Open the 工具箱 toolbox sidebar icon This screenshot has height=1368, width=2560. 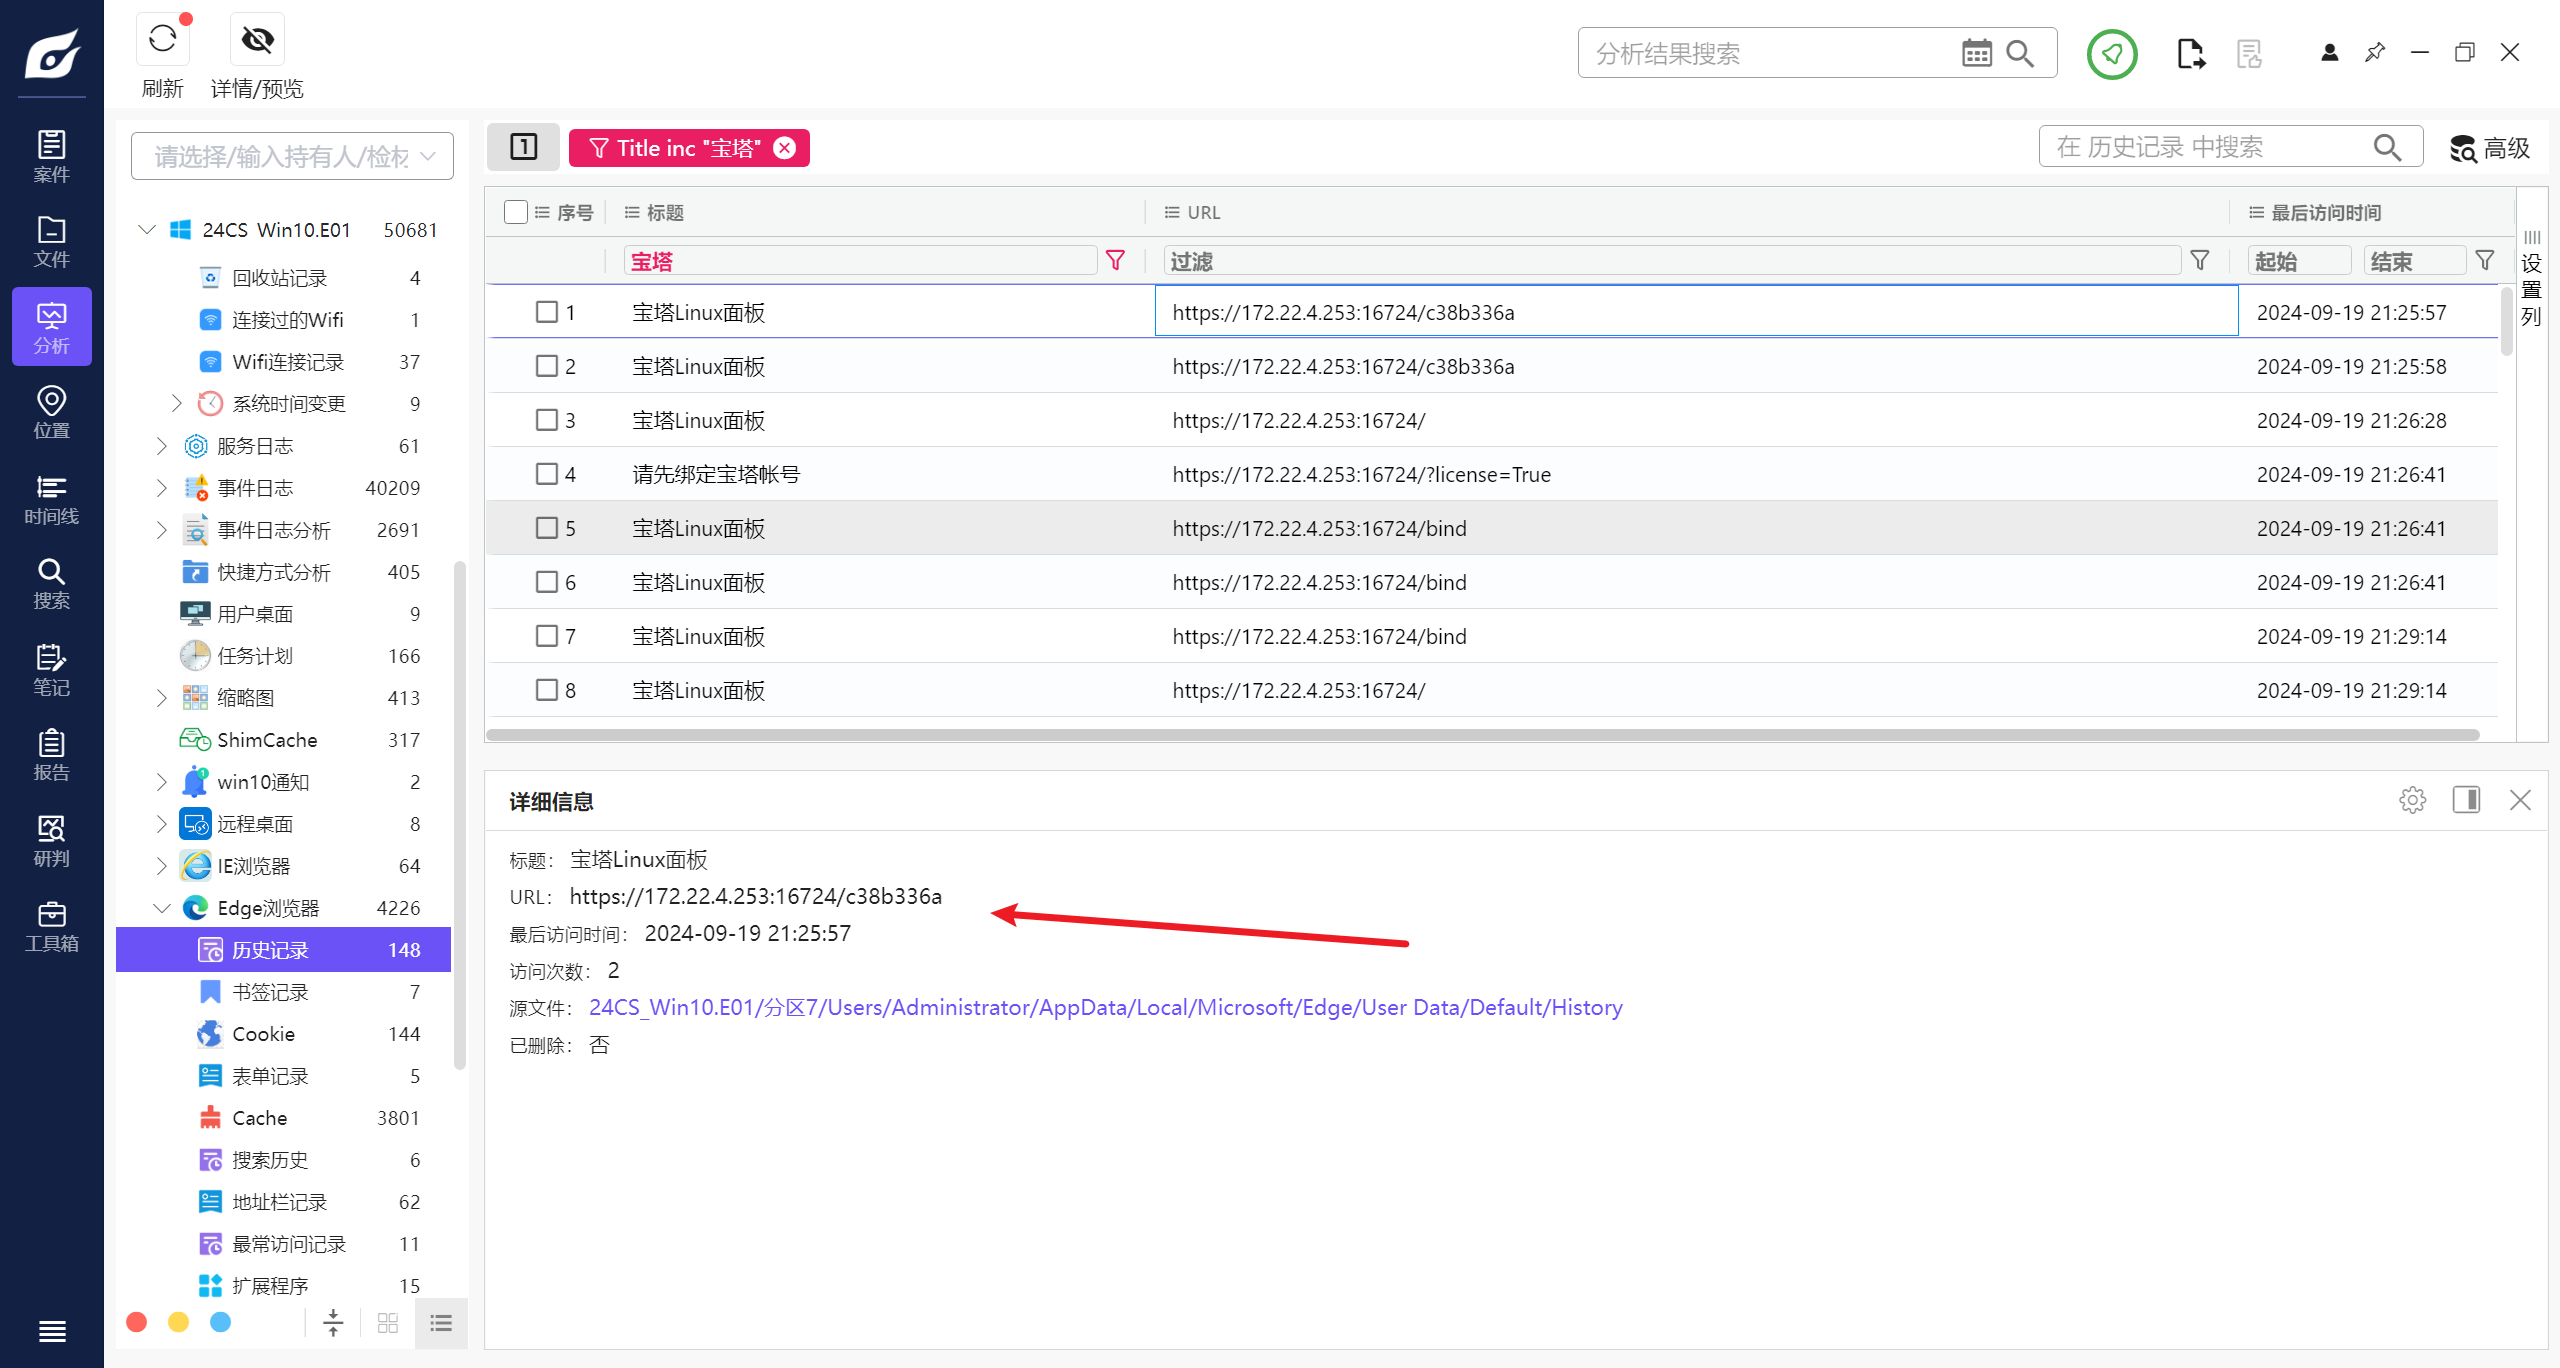(x=51, y=927)
